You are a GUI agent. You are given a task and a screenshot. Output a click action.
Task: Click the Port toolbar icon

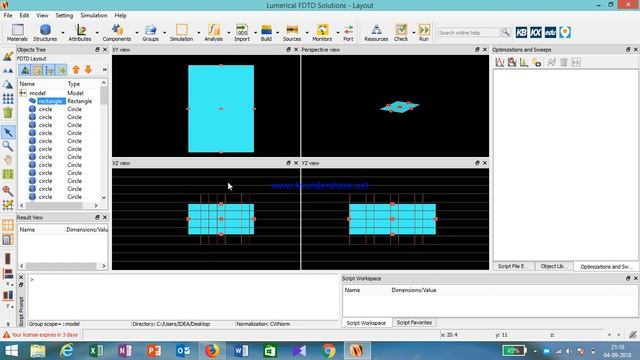pyautogui.click(x=348, y=32)
